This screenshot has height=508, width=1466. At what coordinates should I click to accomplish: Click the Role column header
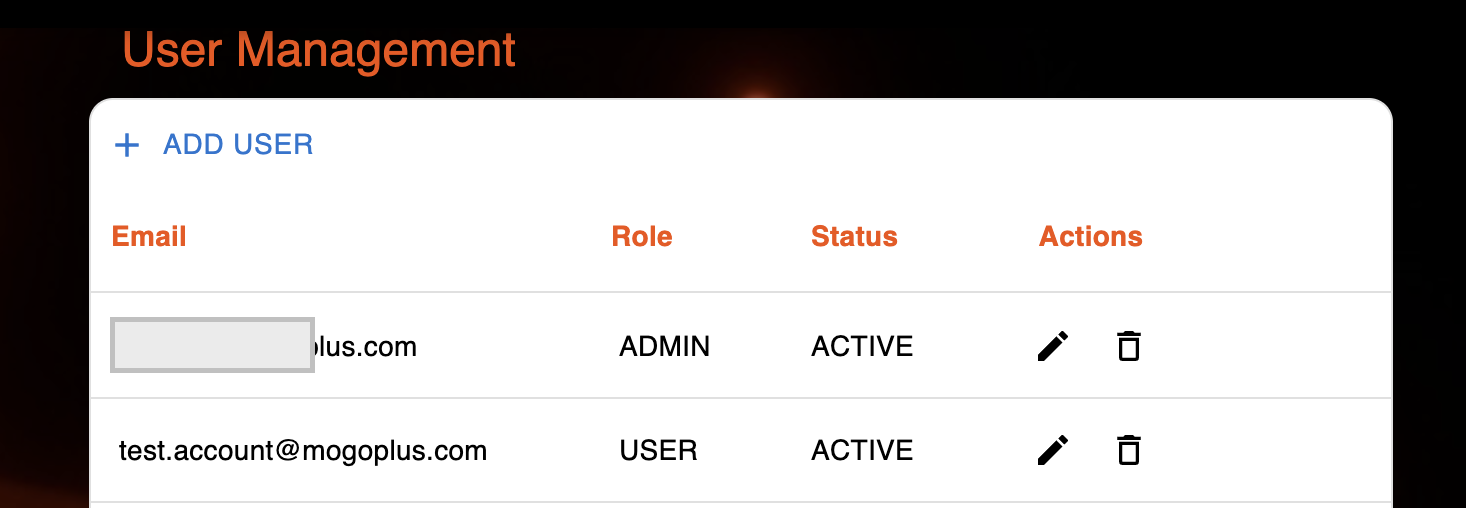pyautogui.click(x=642, y=237)
